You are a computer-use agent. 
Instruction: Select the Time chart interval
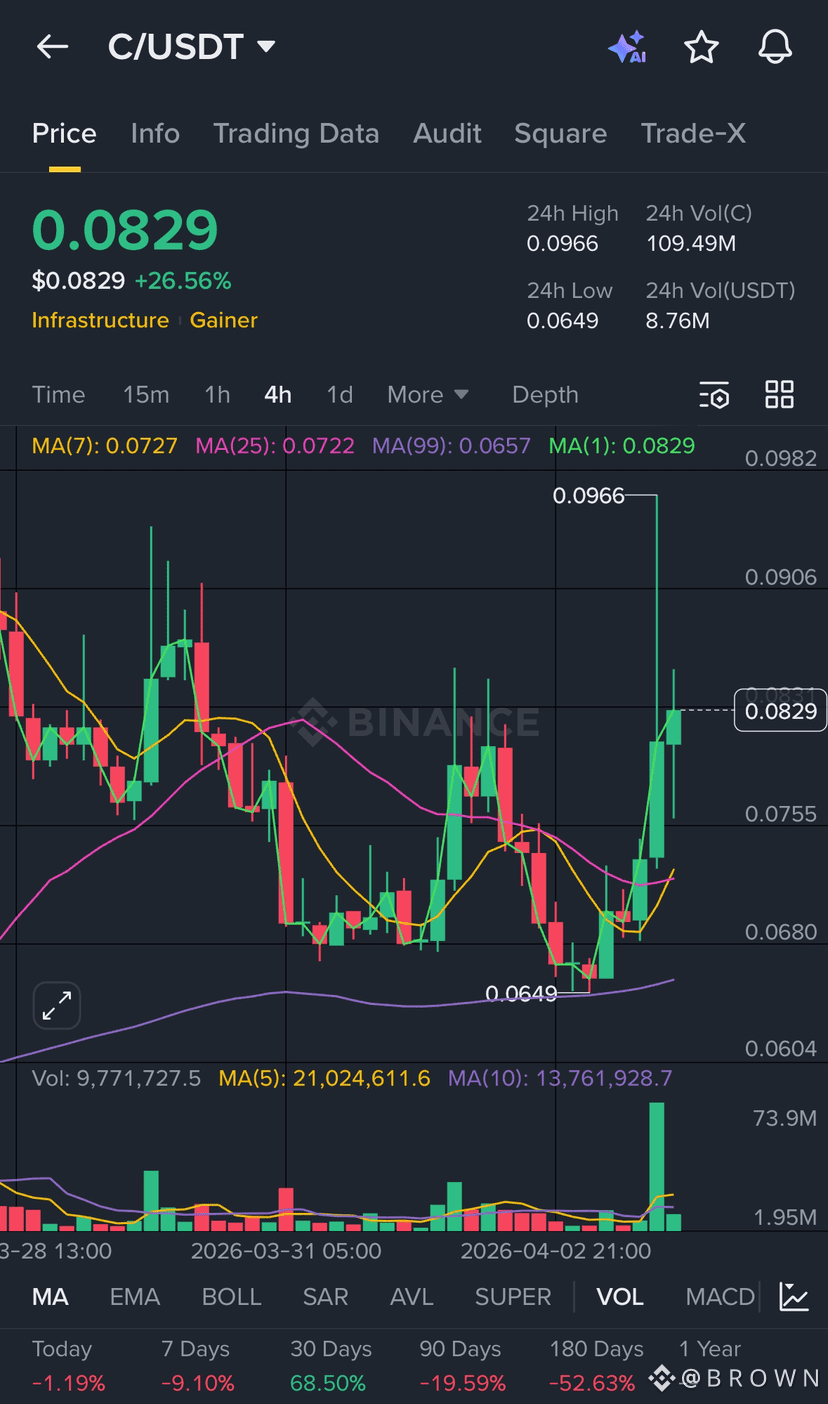pos(58,395)
